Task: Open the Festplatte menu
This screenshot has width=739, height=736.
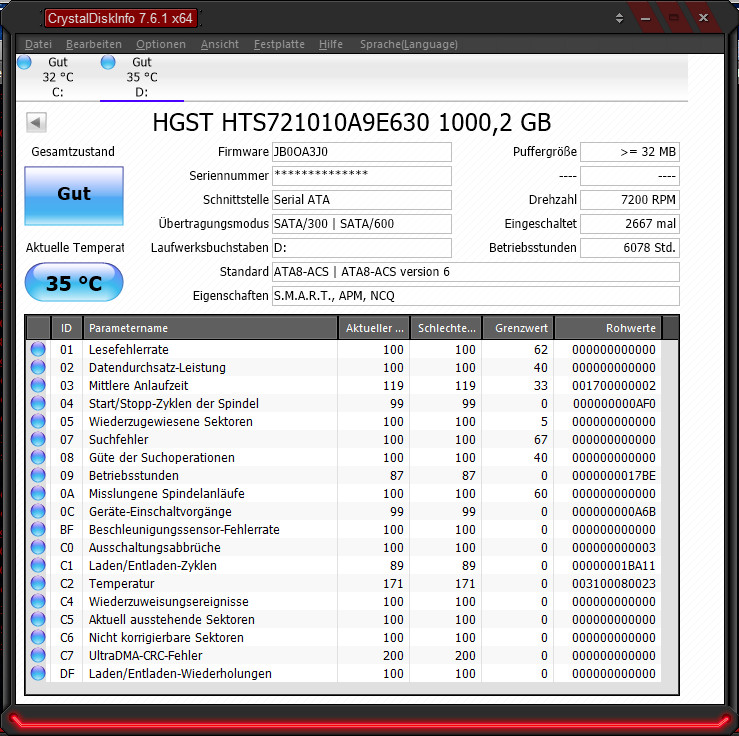Action: [x=279, y=44]
